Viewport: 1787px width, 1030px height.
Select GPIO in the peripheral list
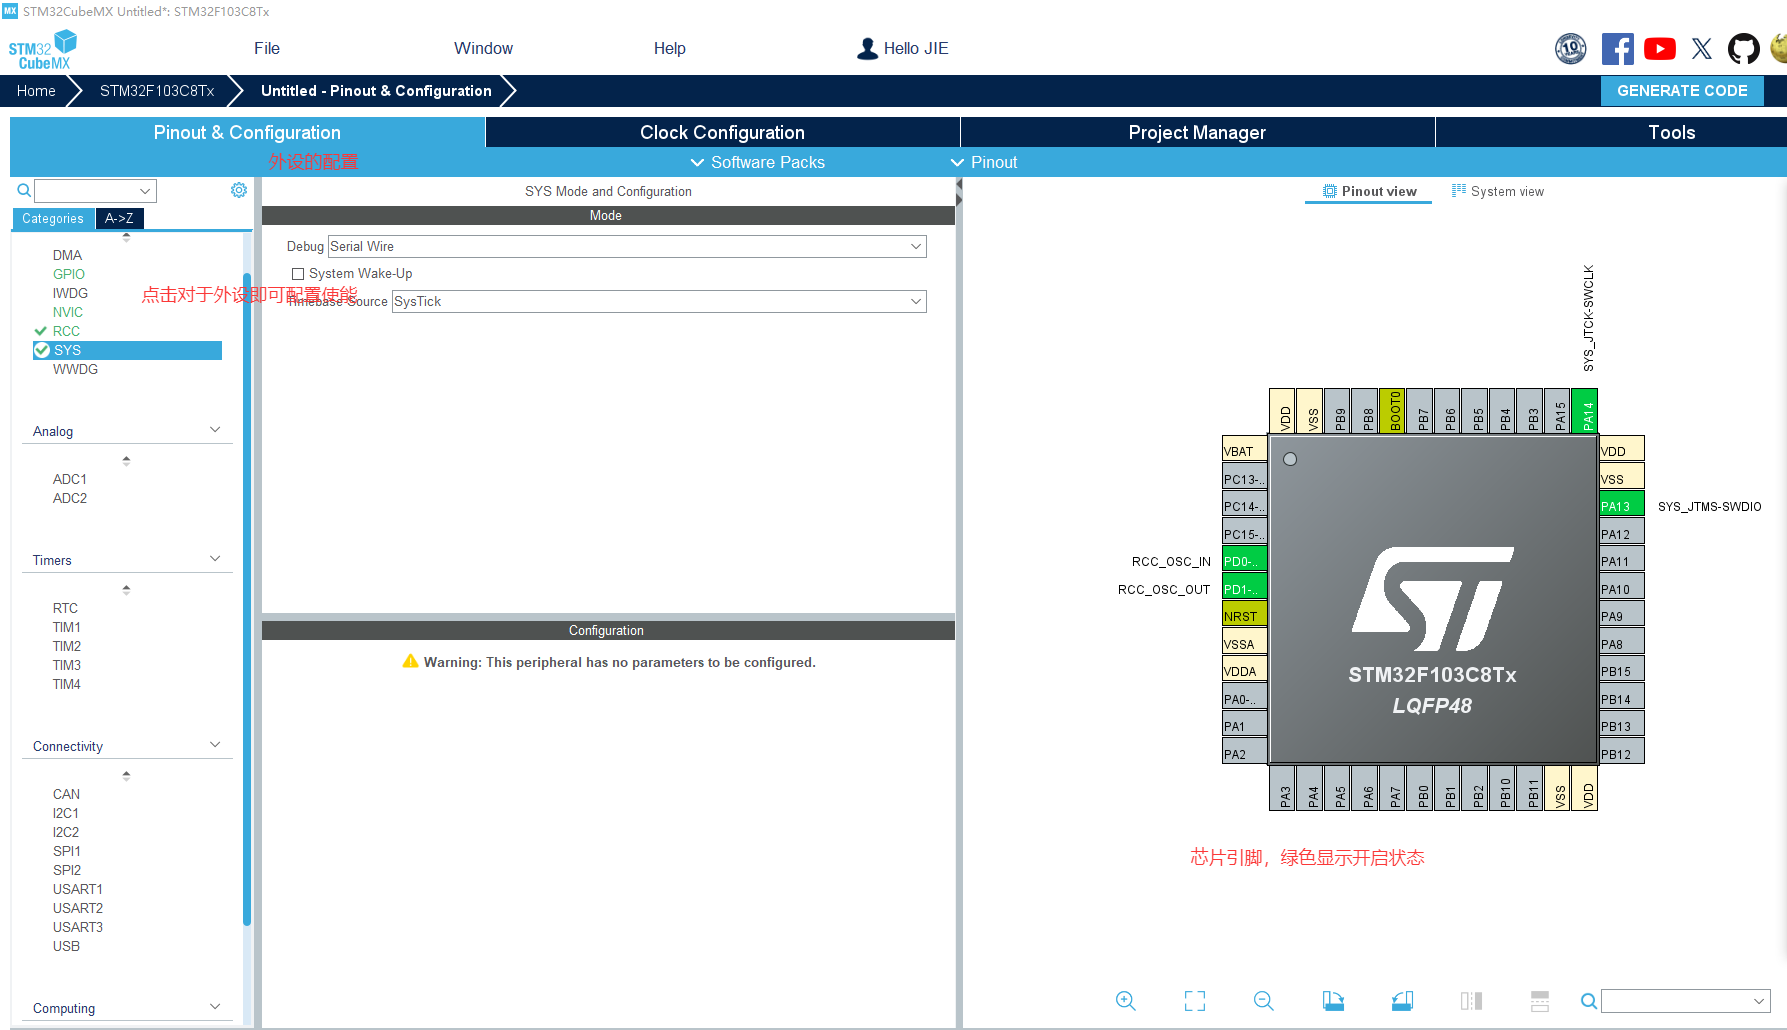pos(69,274)
